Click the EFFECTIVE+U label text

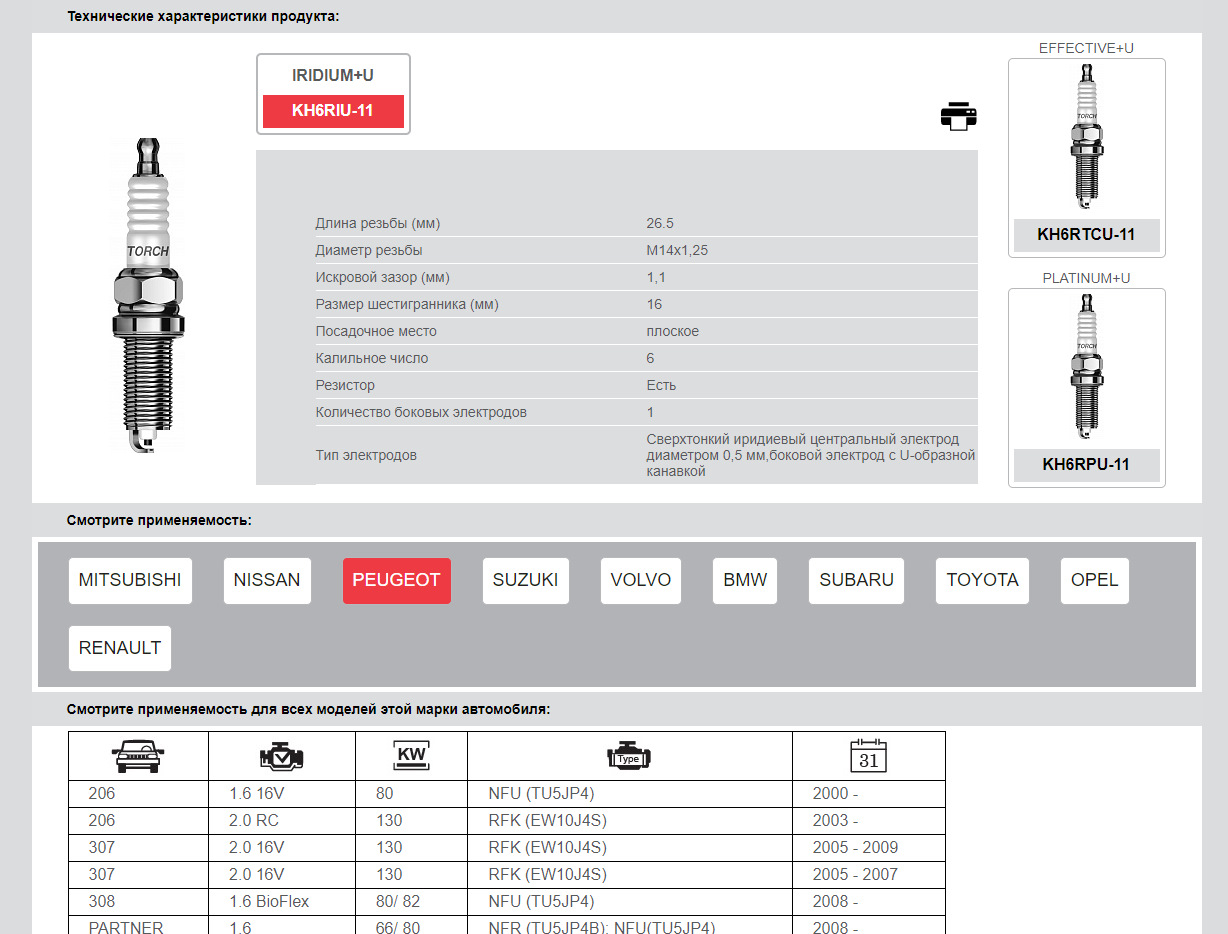(x=1086, y=48)
